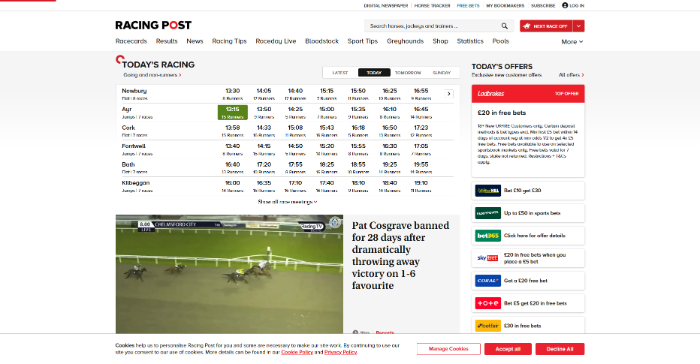The width and height of the screenshot is (700, 364).
Task: Open Going and non-runners link
Action: [152, 75]
